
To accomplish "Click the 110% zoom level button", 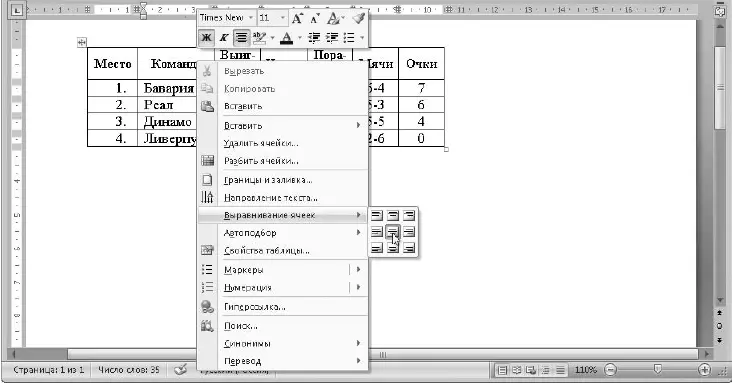I will pos(585,370).
